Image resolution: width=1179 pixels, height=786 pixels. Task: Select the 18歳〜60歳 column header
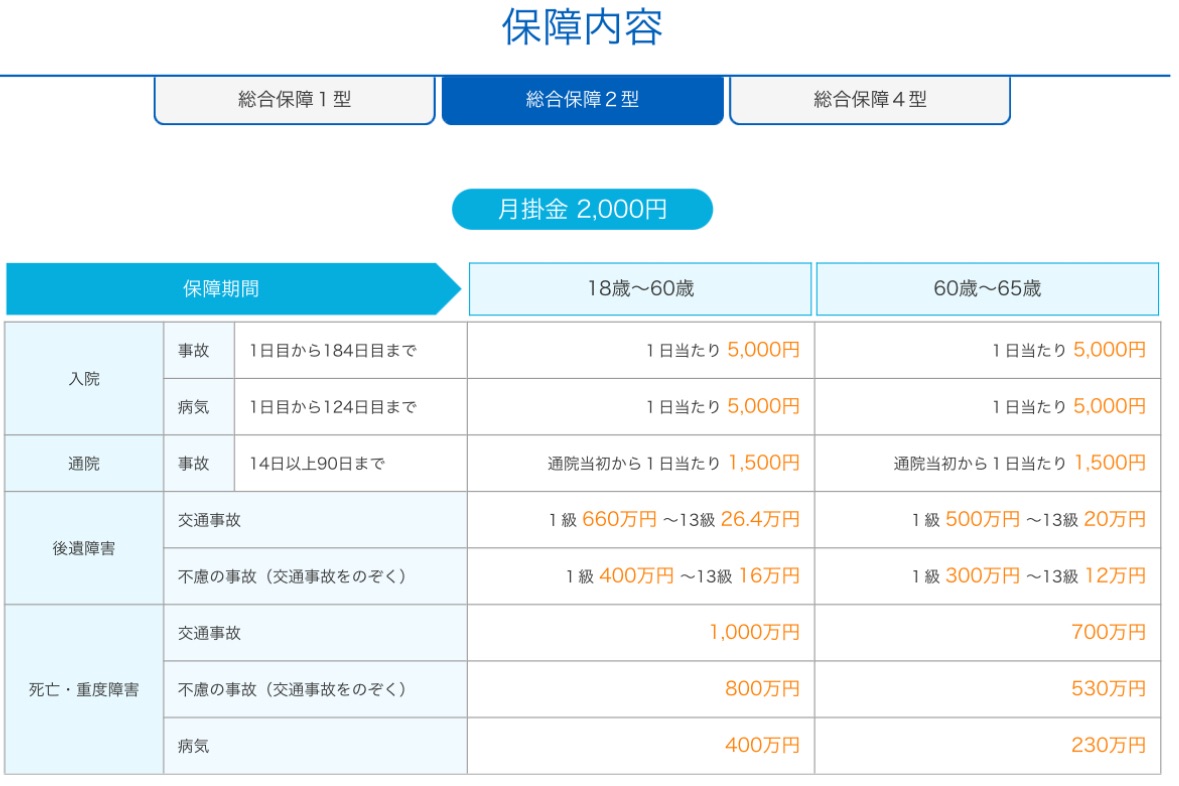[640, 289]
